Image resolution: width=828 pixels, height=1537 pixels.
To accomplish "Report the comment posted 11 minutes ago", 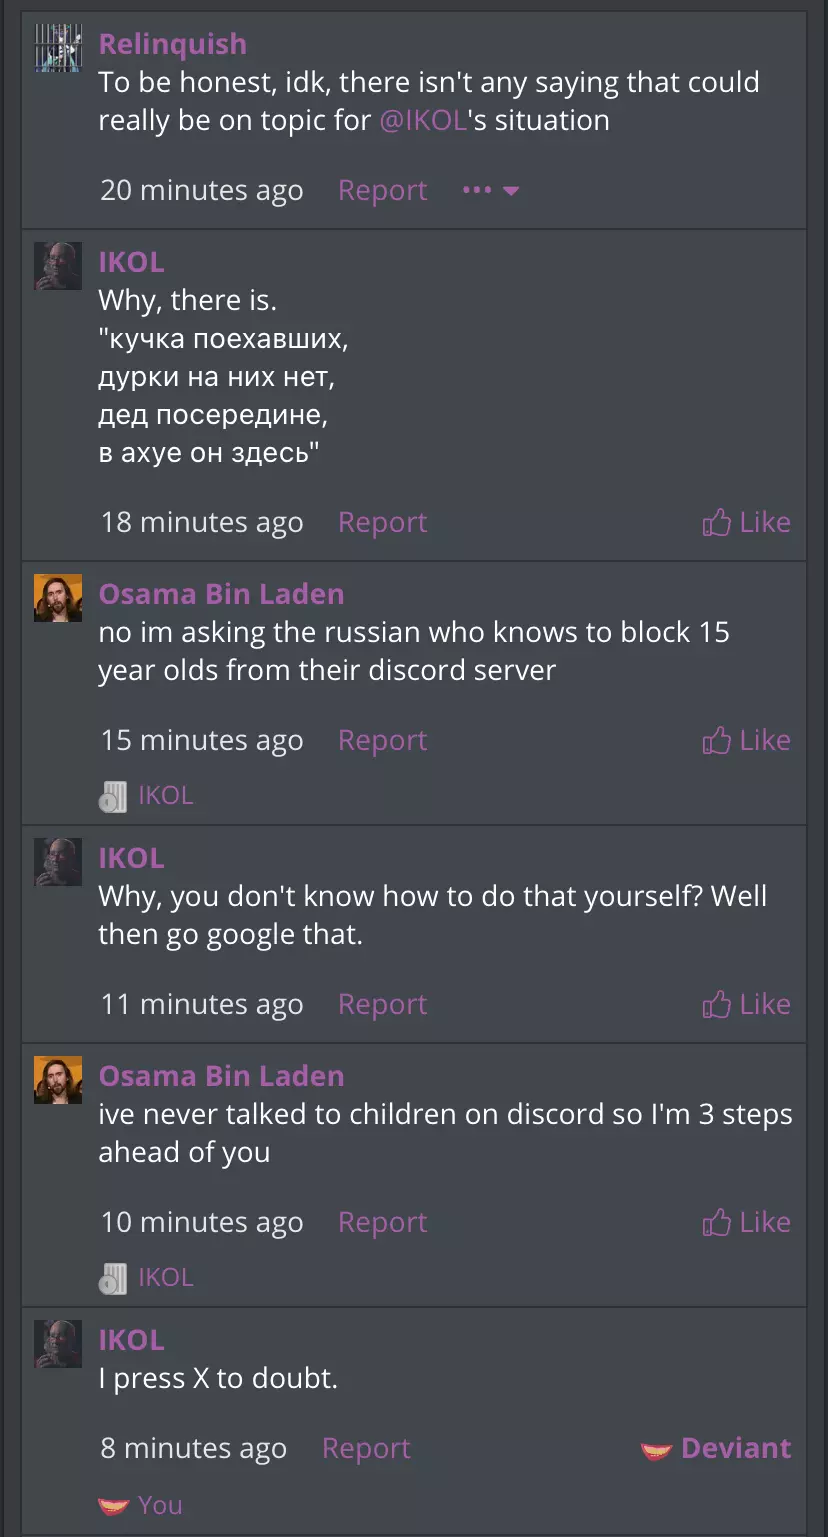I will [382, 1004].
